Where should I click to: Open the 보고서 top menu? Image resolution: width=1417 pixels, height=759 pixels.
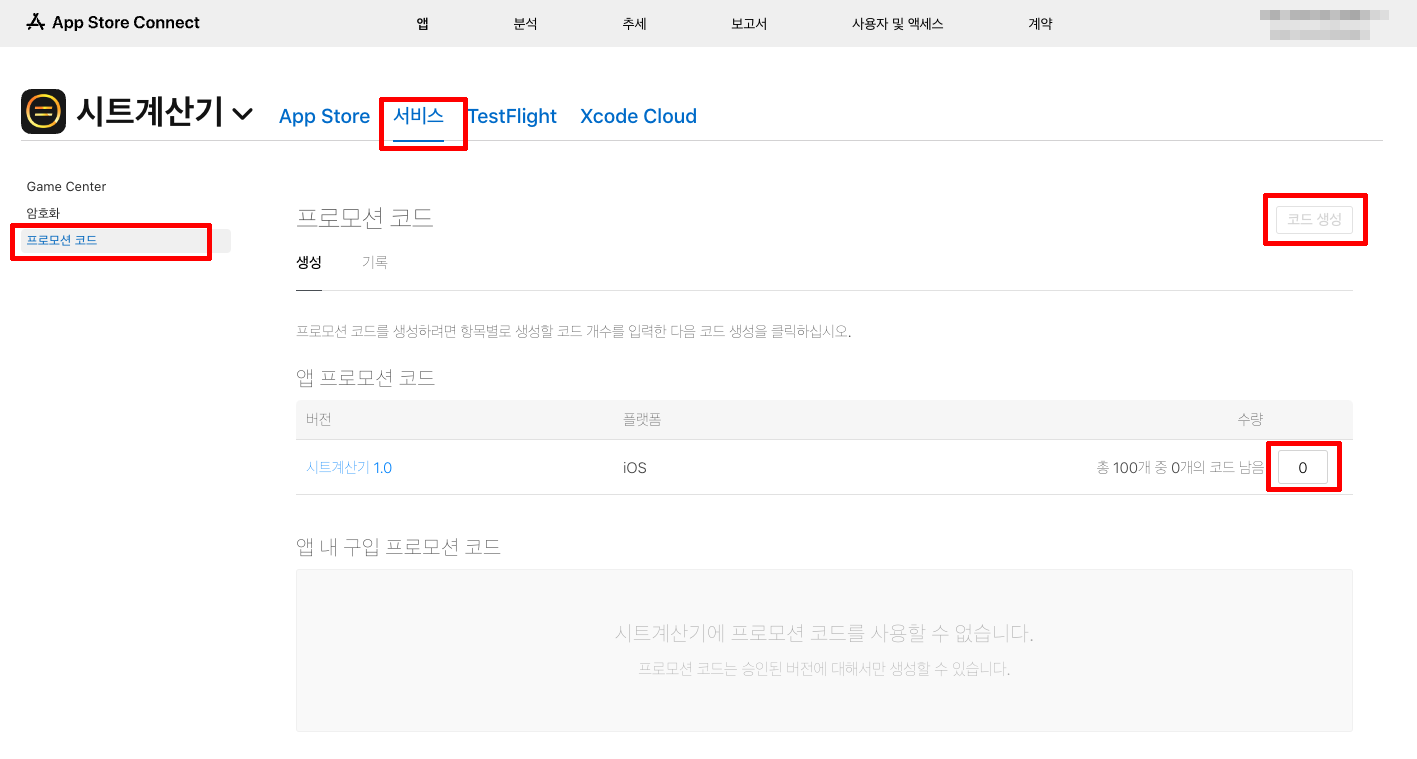point(749,23)
